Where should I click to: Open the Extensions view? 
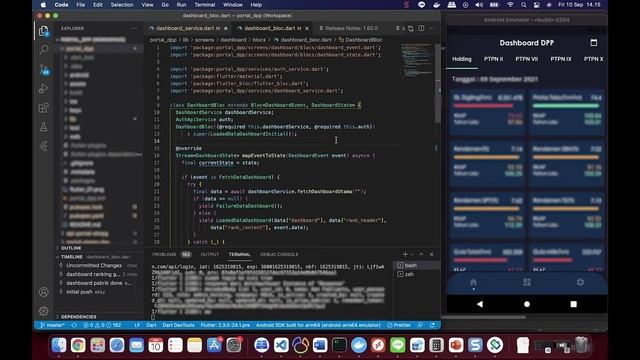tap(43, 108)
